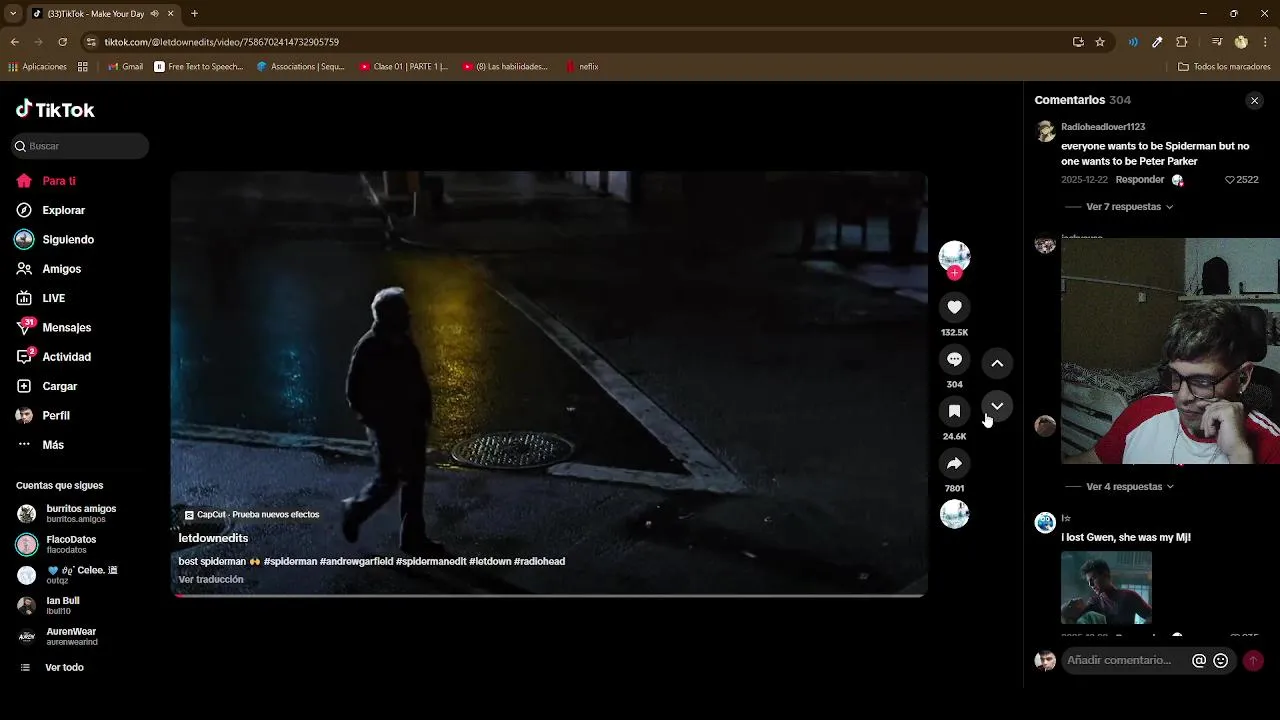Open burritos amigos followed account
This screenshot has width=1280, height=720.
coord(67,514)
